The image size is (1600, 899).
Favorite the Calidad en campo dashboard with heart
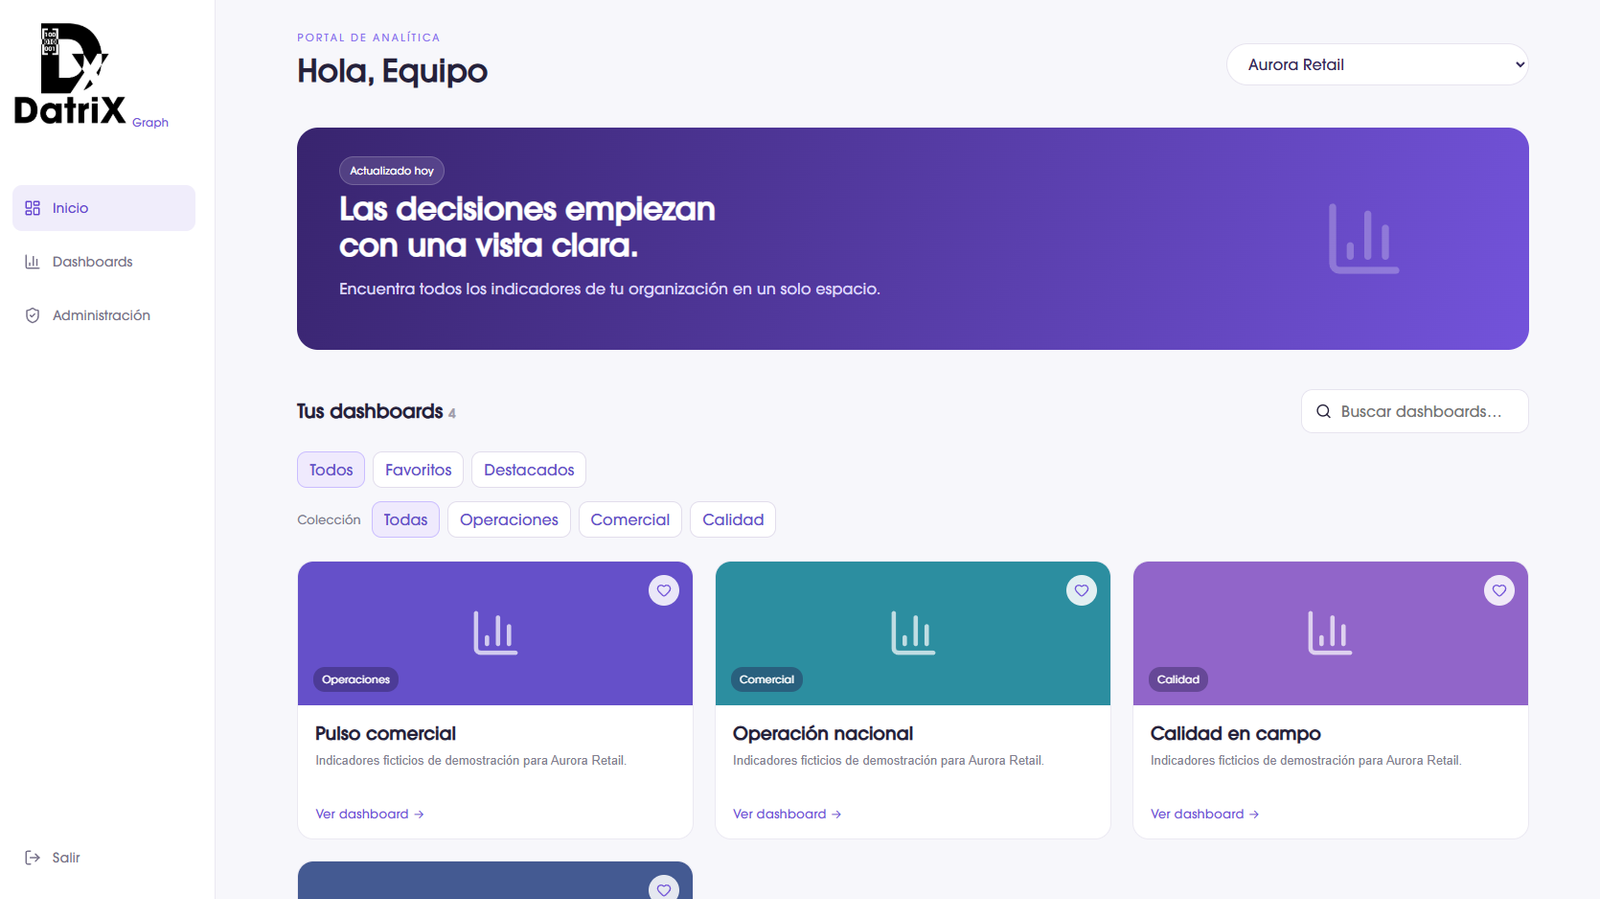[x=1499, y=590]
